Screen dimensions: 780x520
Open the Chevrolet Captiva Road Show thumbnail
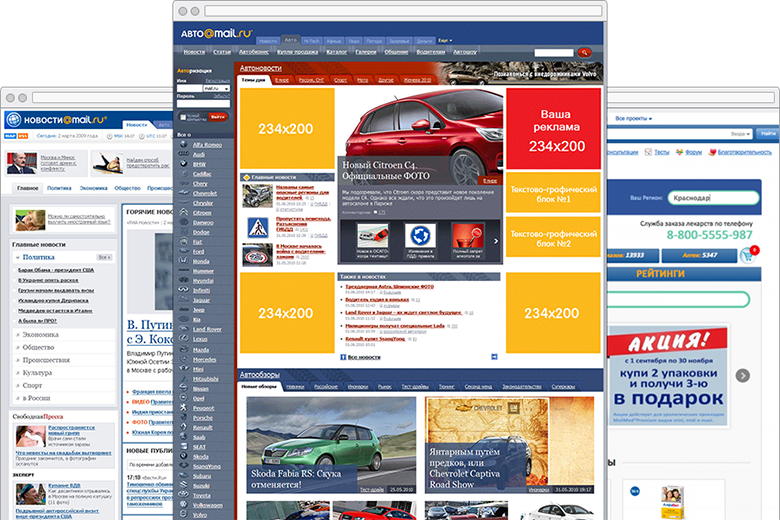pyautogui.click(x=509, y=445)
